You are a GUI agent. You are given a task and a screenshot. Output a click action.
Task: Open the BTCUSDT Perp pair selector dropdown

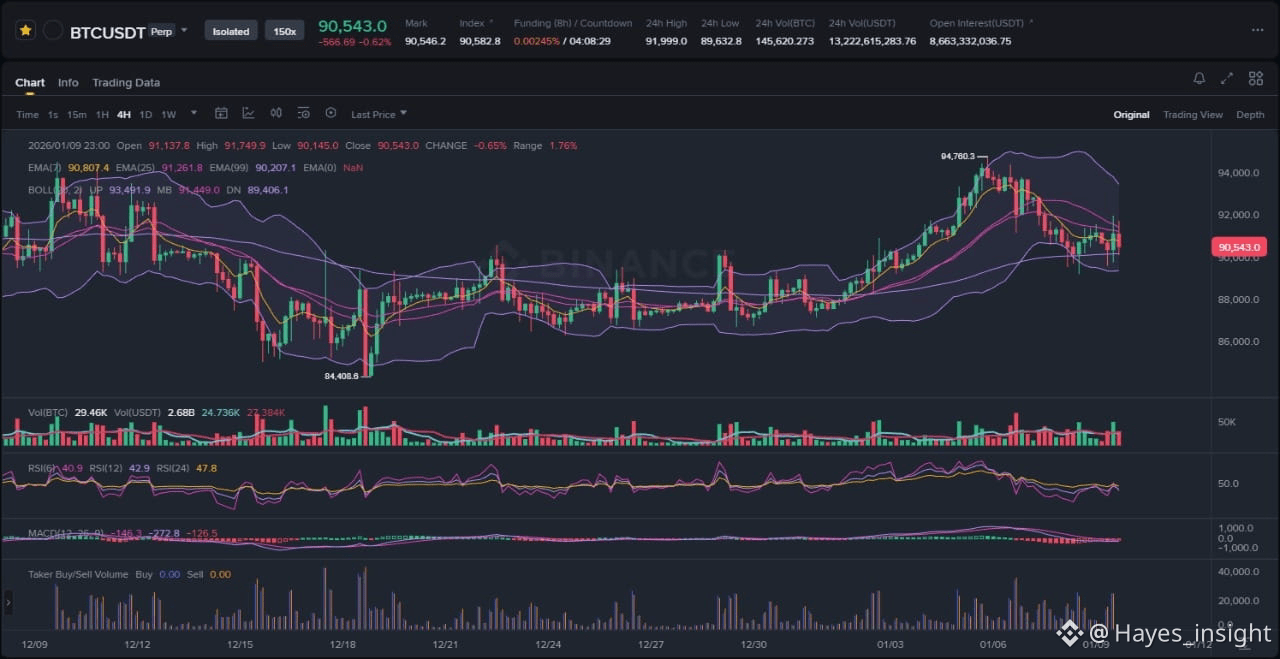(185, 31)
